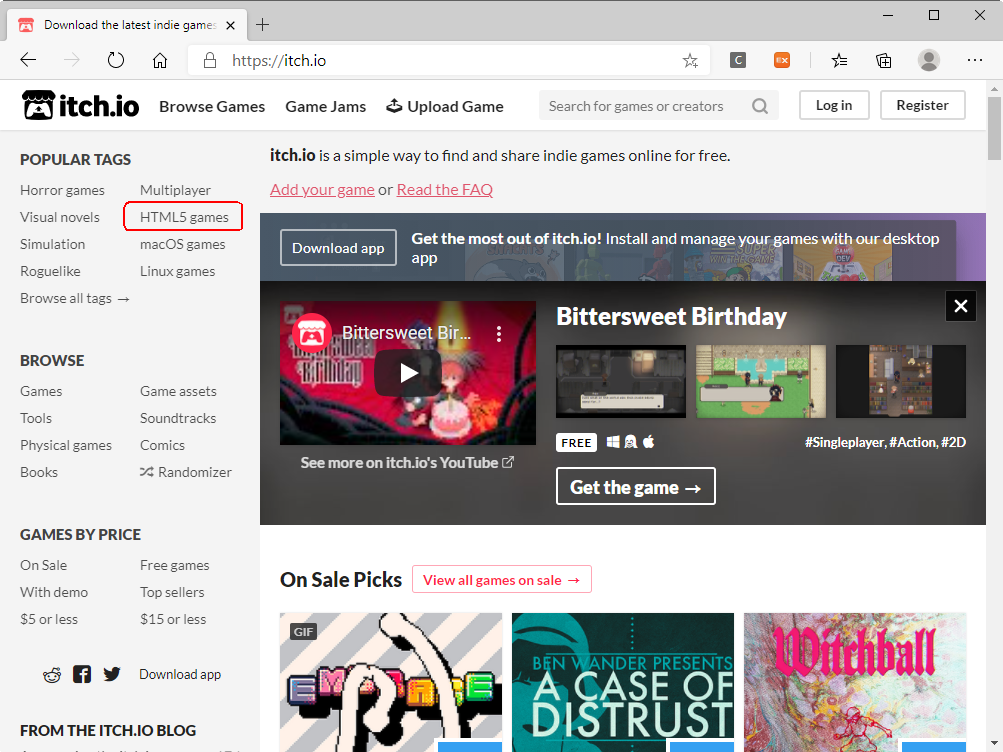Open the Witchball game cover

click(855, 682)
